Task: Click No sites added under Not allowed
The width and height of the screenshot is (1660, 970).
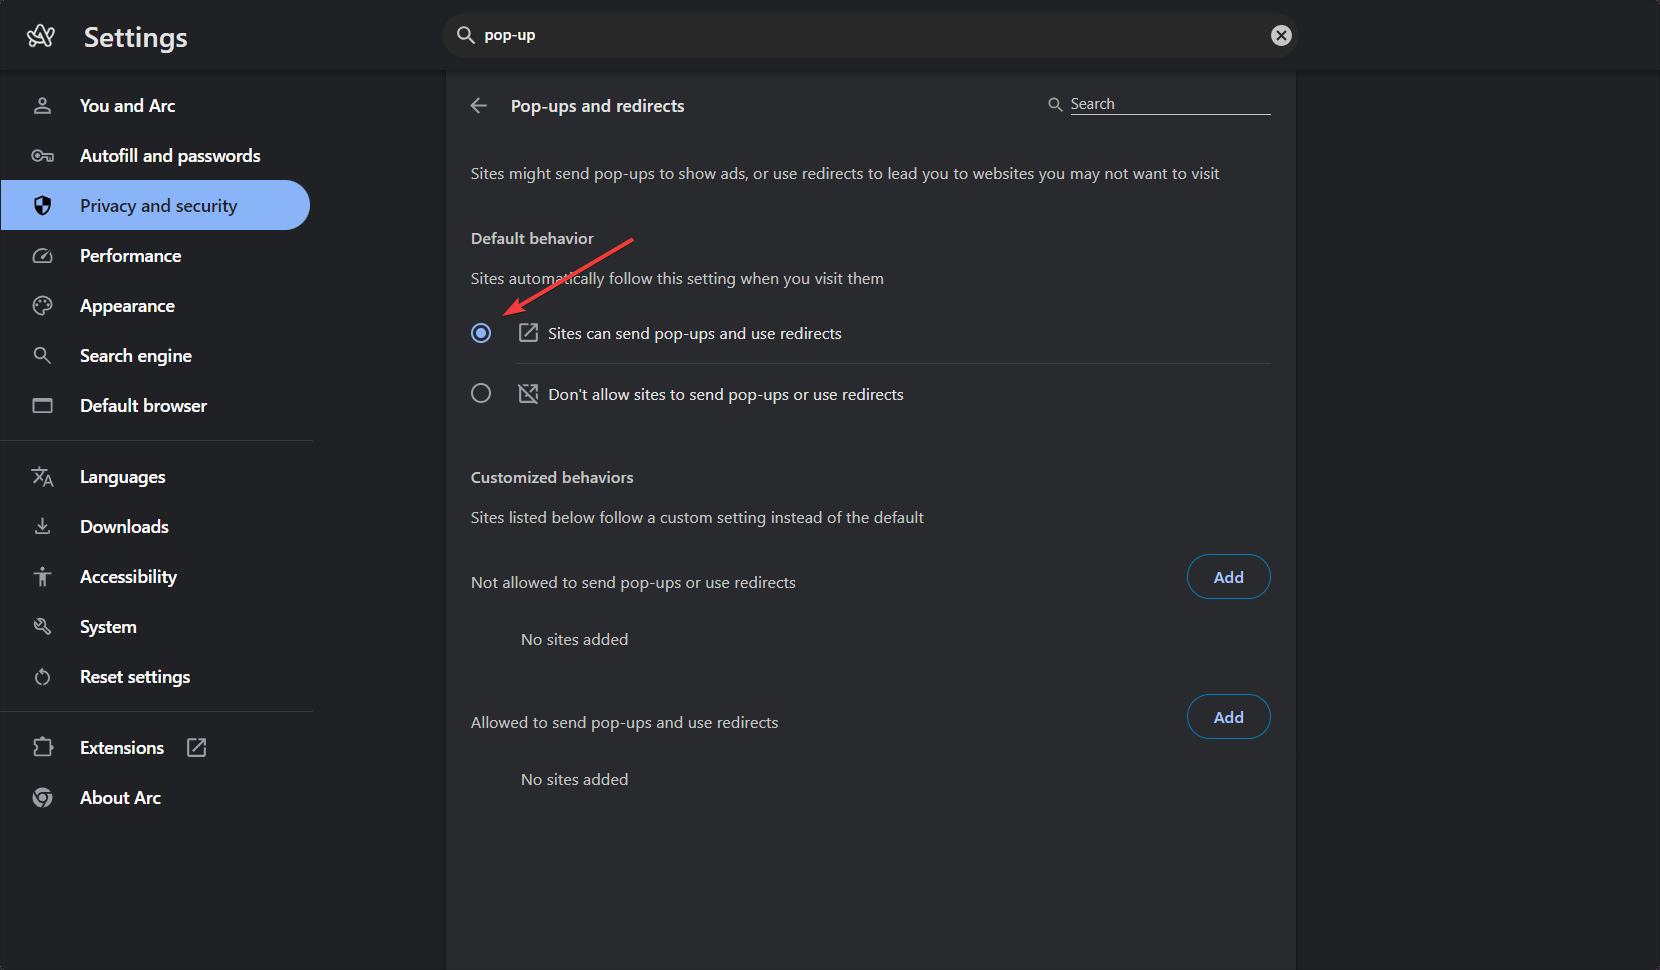Action: (x=575, y=639)
